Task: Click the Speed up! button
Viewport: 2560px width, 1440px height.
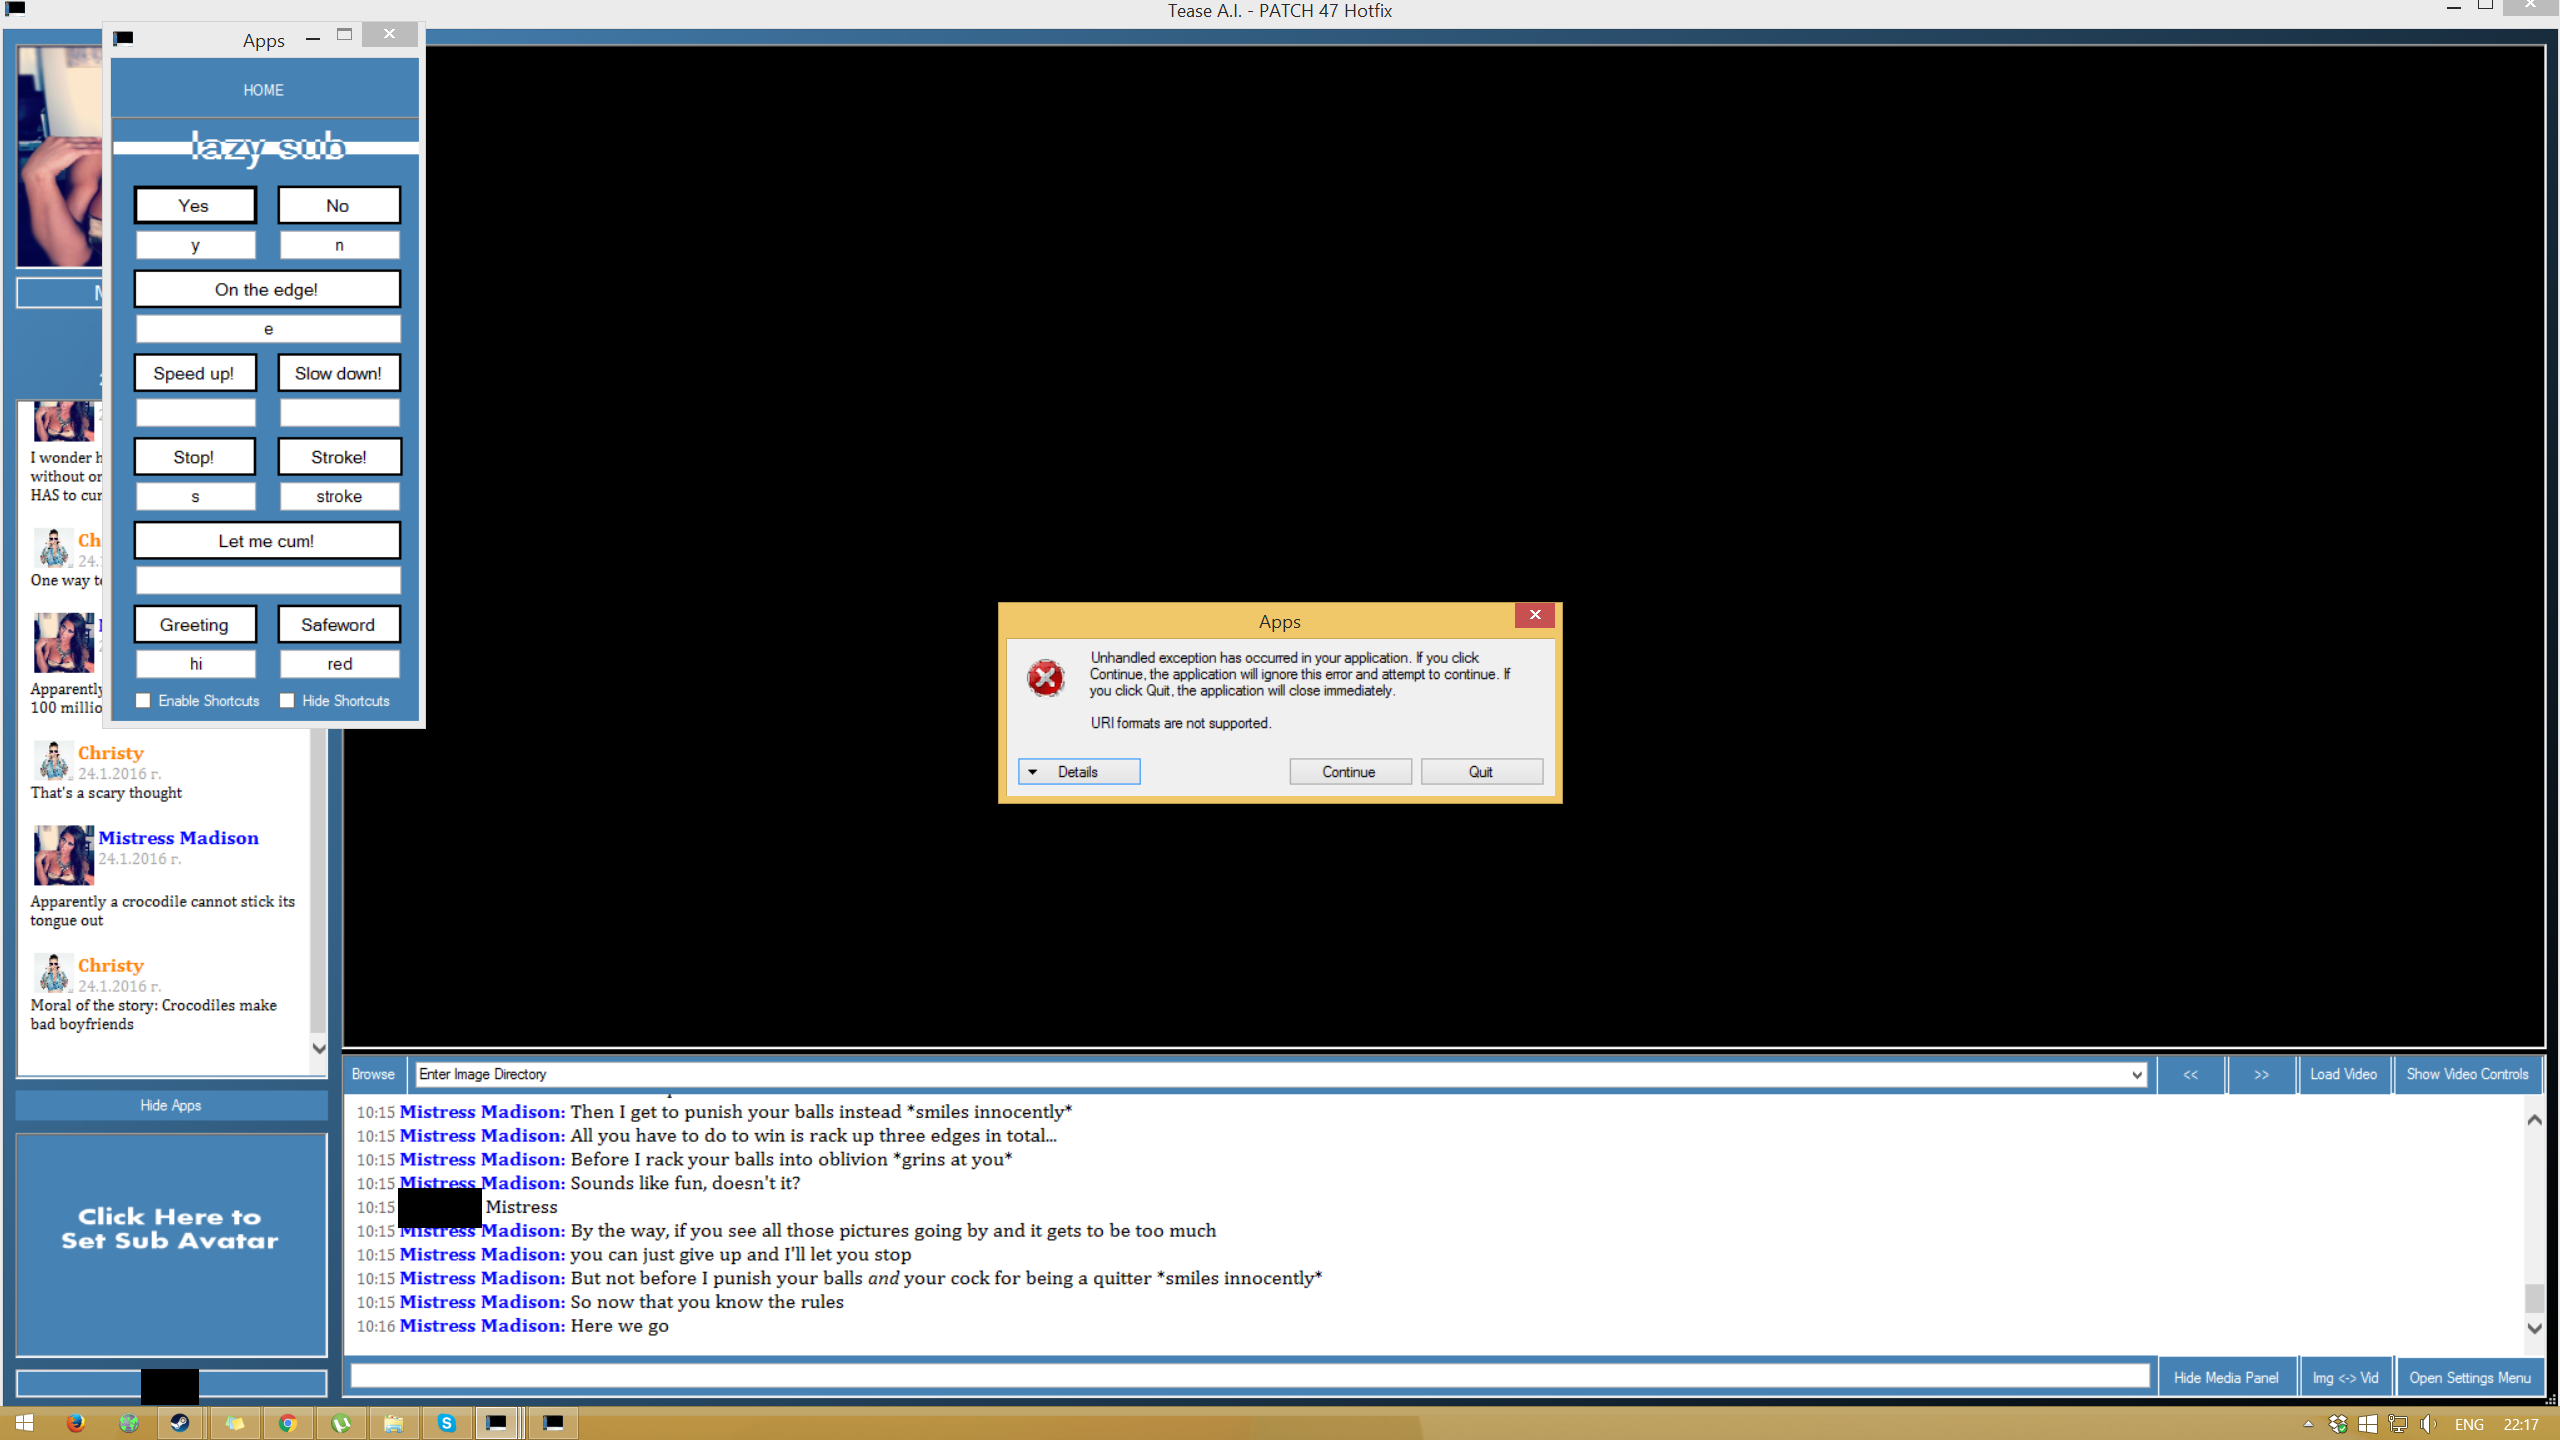Action: [x=195, y=373]
